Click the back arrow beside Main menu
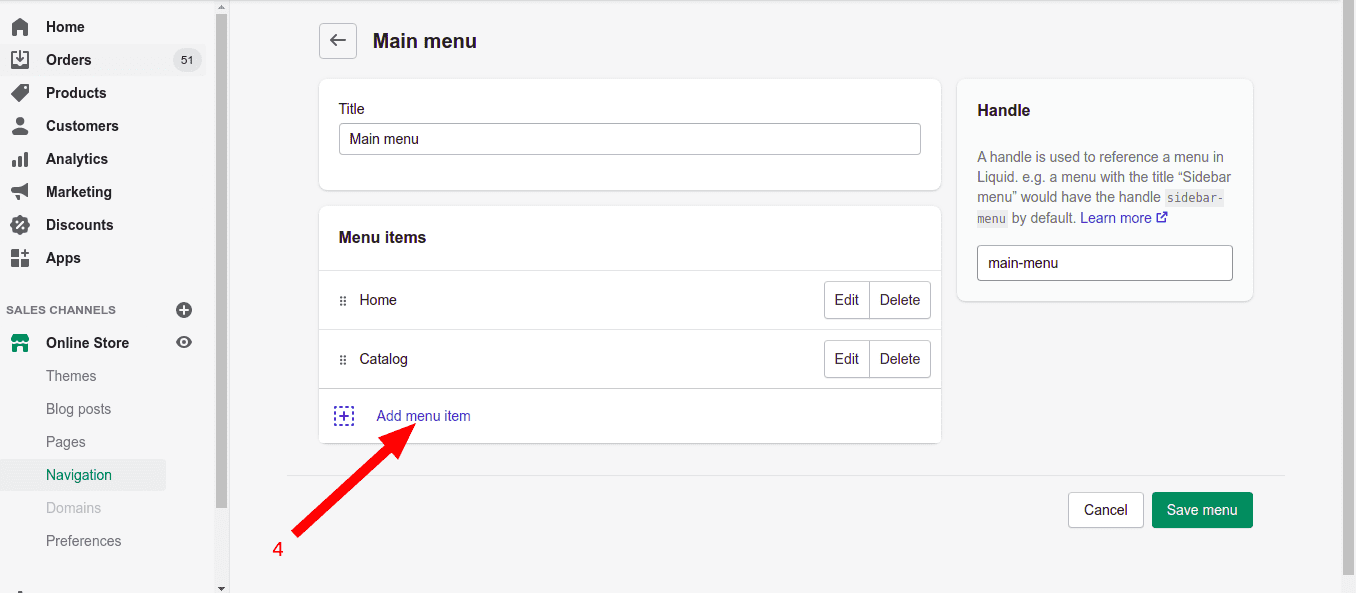This screenshot has height=593, width=1356. (338, 41)
